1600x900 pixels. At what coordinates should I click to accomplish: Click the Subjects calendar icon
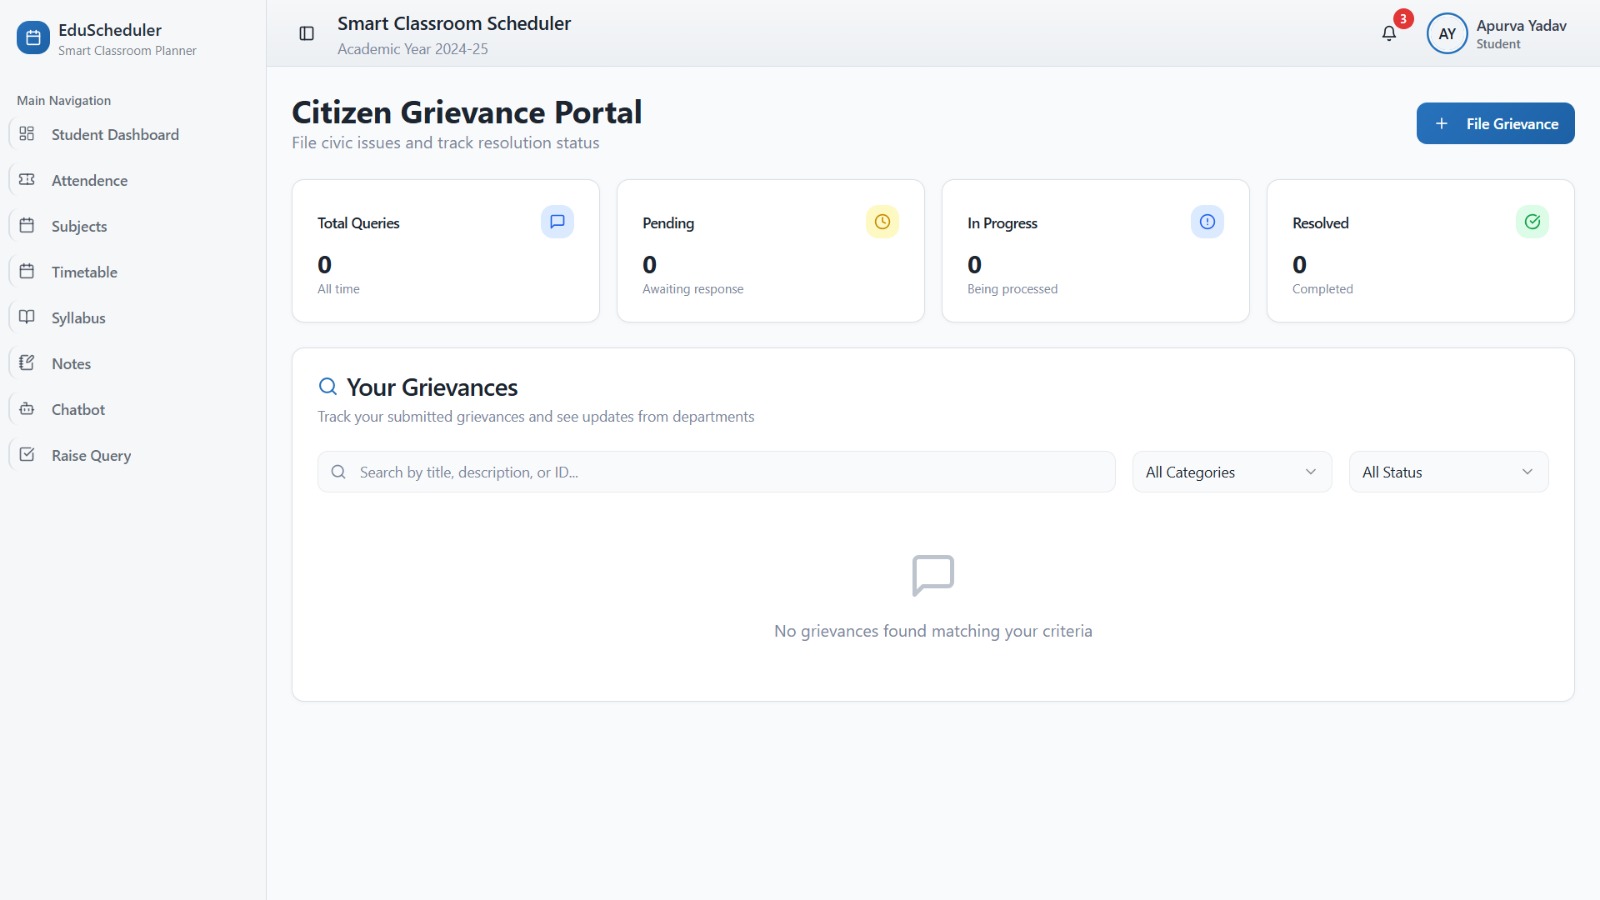tap(27, 226)
